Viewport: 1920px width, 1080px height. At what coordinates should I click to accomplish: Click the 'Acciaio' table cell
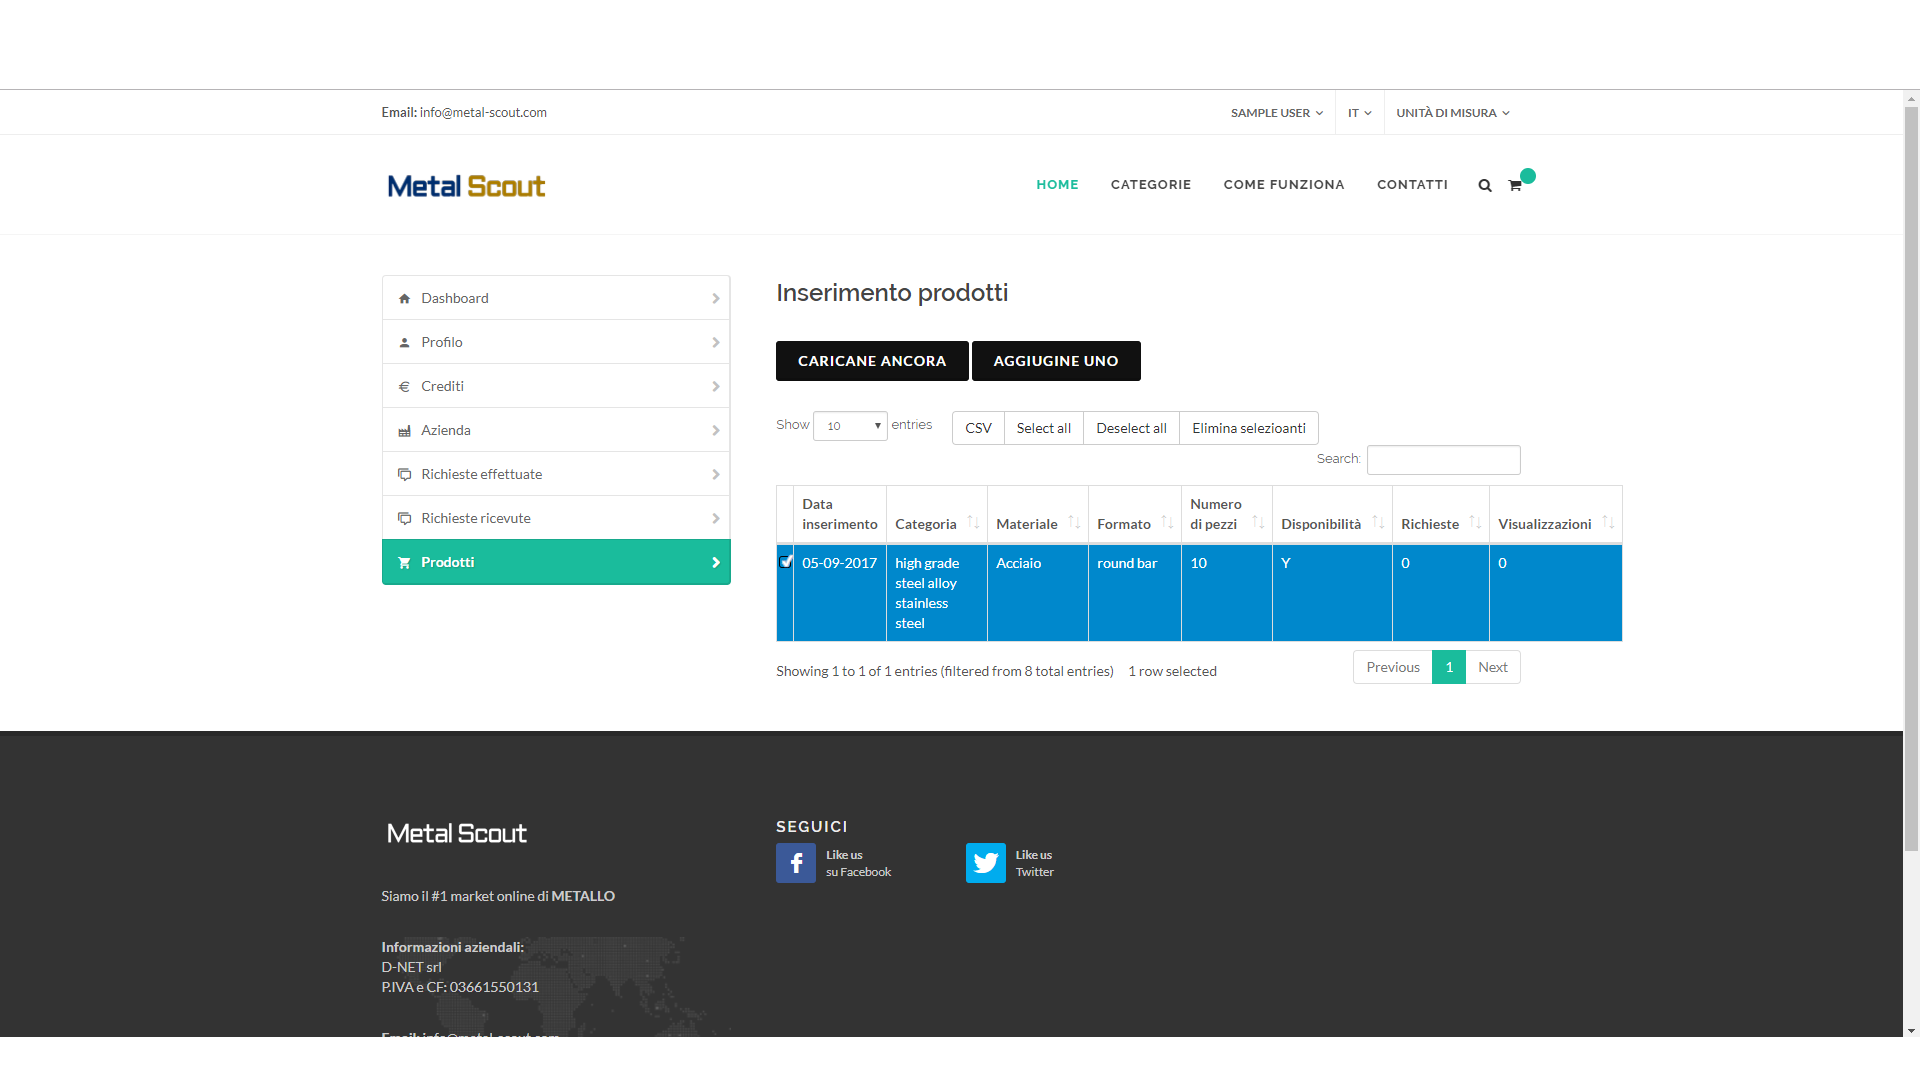(1038, 593)
